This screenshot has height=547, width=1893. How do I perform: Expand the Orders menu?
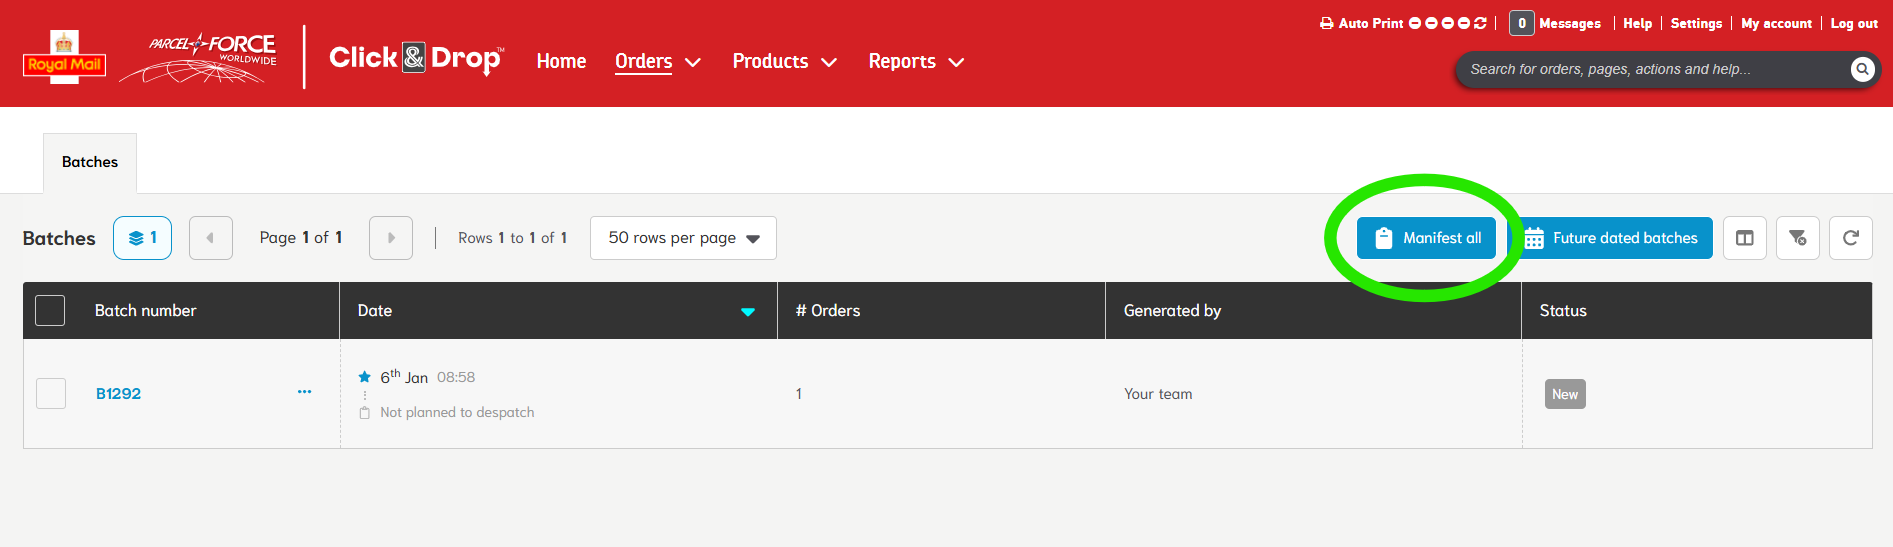click(657, 62)
